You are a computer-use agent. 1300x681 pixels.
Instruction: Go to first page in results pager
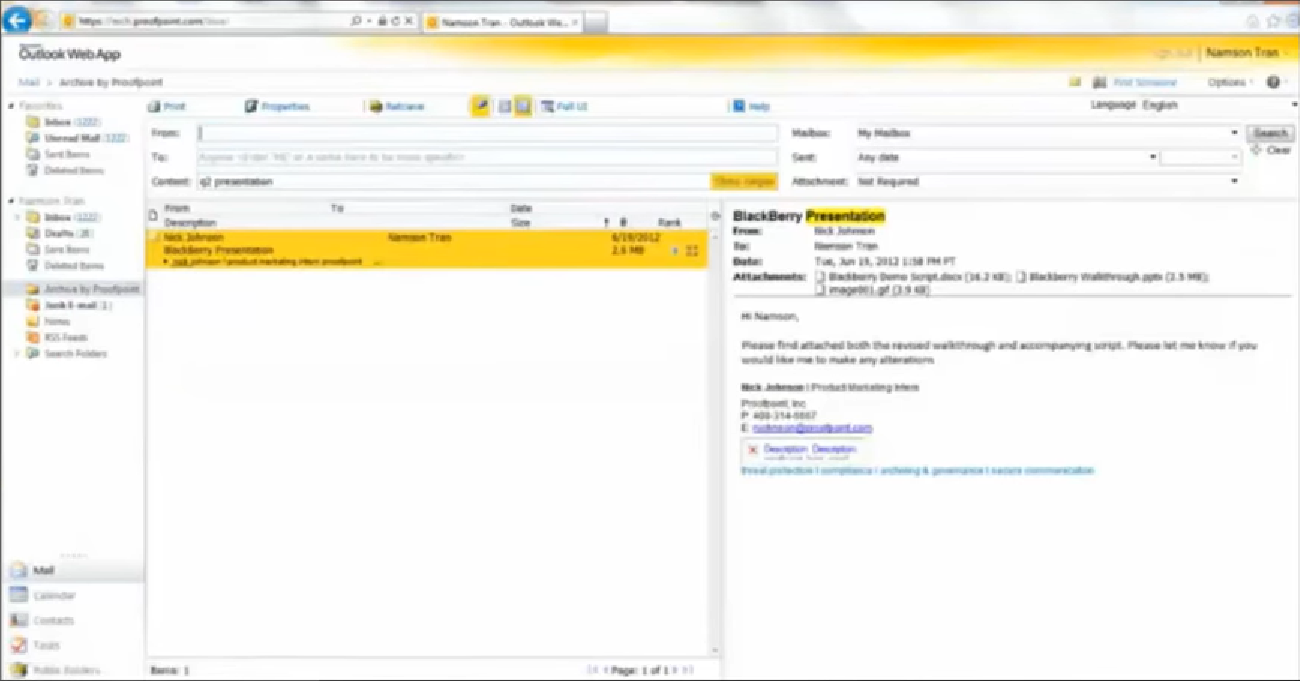(593, 669)
